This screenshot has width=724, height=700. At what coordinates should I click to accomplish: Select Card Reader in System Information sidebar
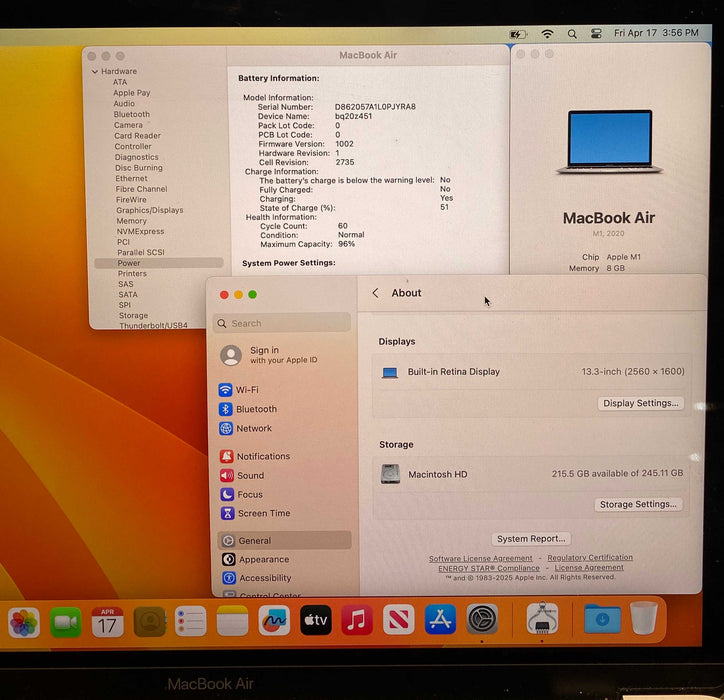coord(137,136)
